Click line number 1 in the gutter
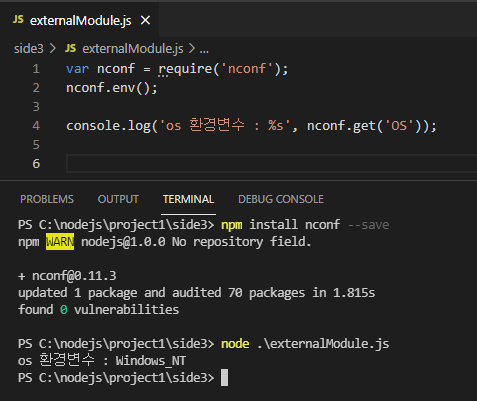This screenshot has height=401, width=477. coord(36,69)
